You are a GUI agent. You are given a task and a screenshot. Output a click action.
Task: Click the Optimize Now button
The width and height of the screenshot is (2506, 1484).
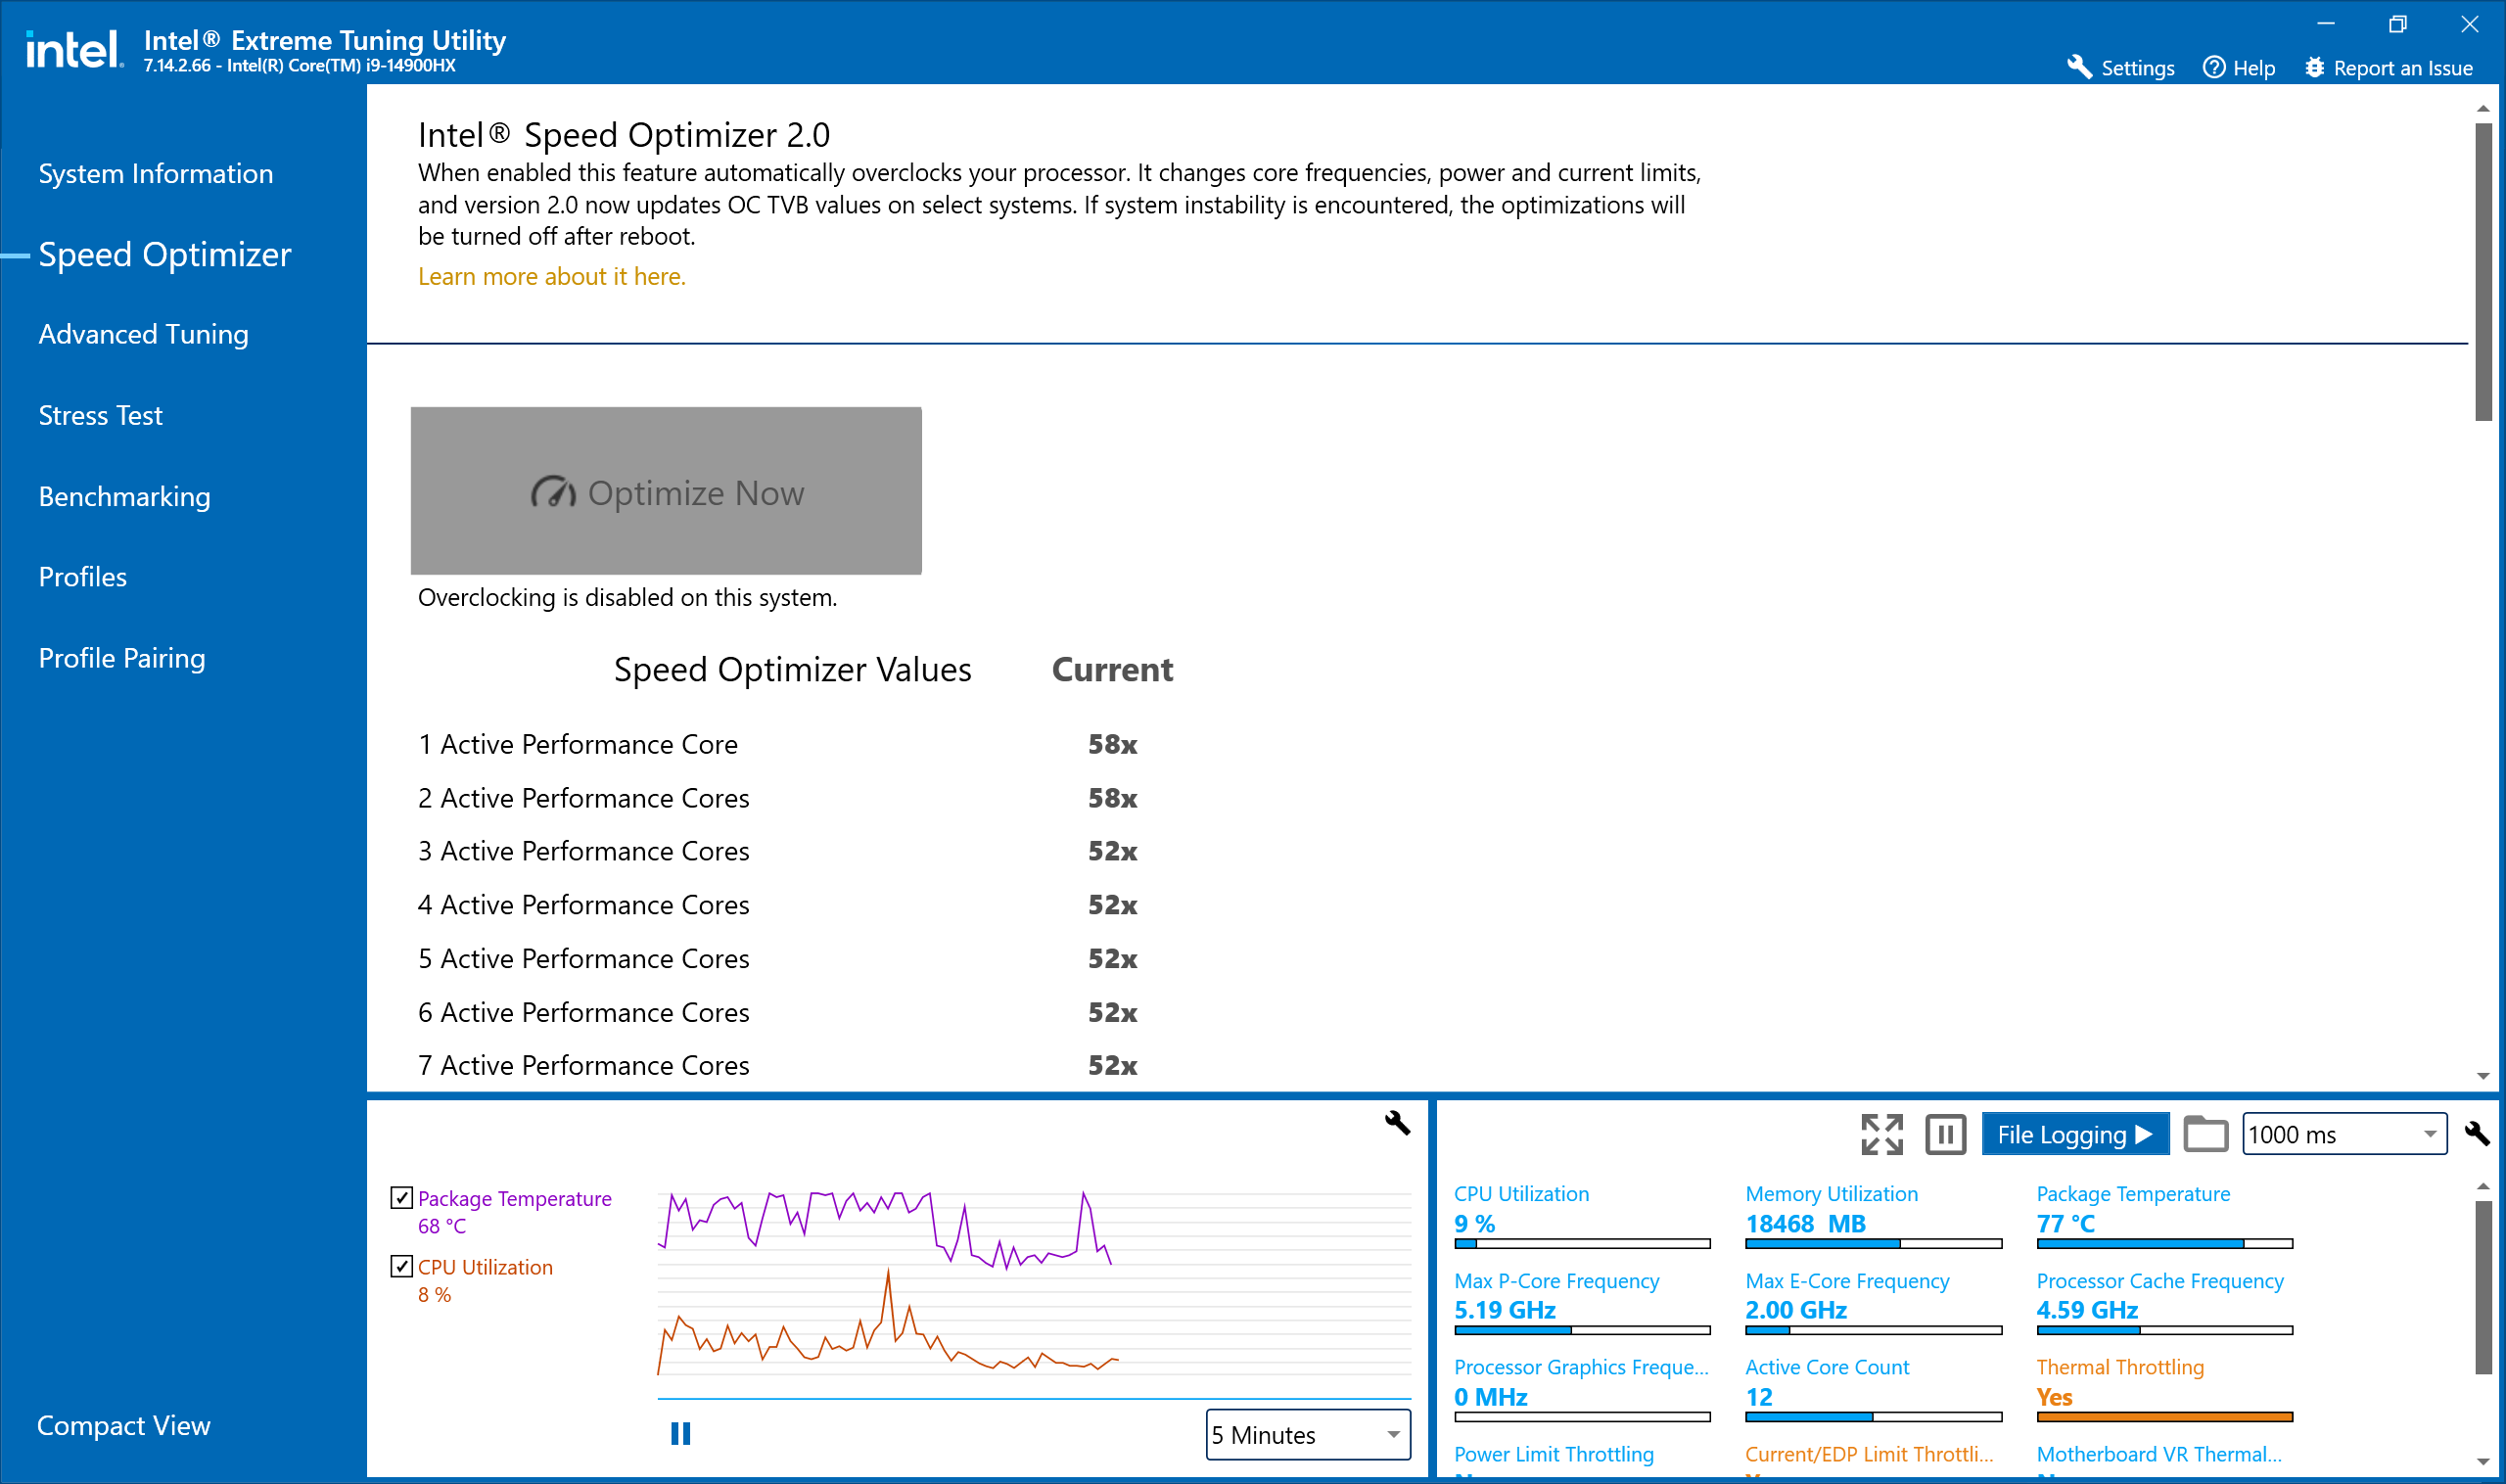665,491
